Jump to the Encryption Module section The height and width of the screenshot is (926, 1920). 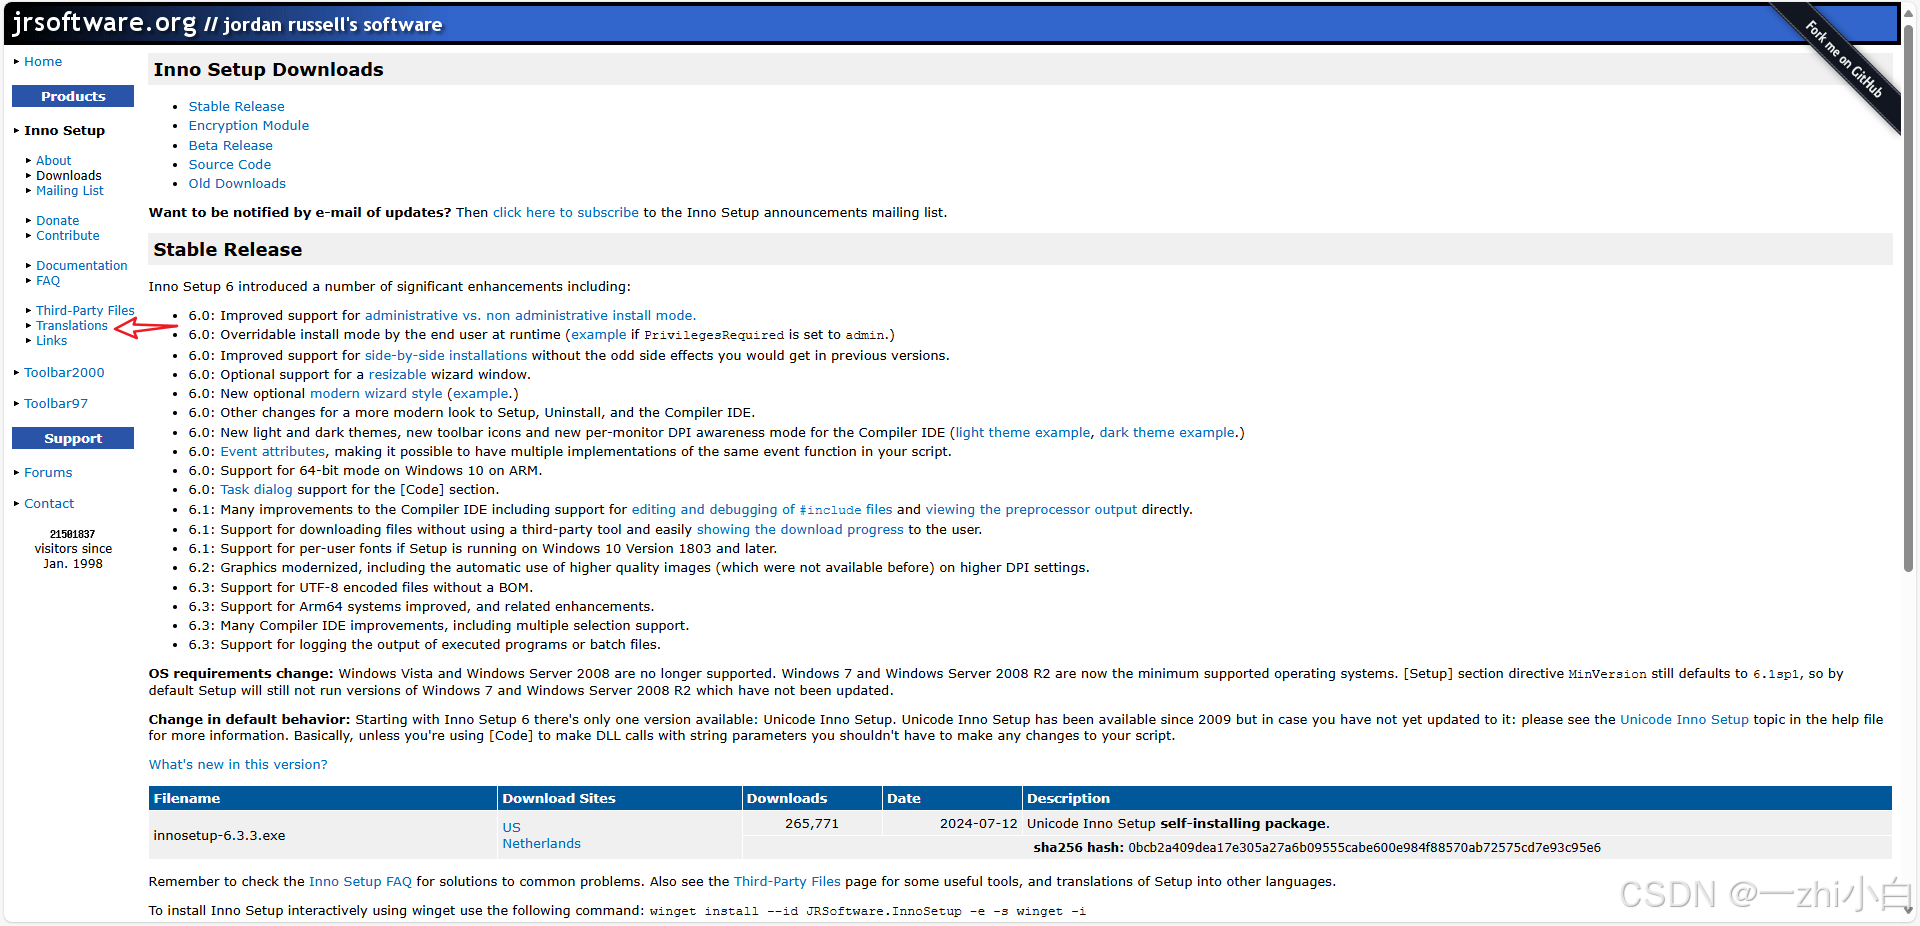click(x=249, y=126)
